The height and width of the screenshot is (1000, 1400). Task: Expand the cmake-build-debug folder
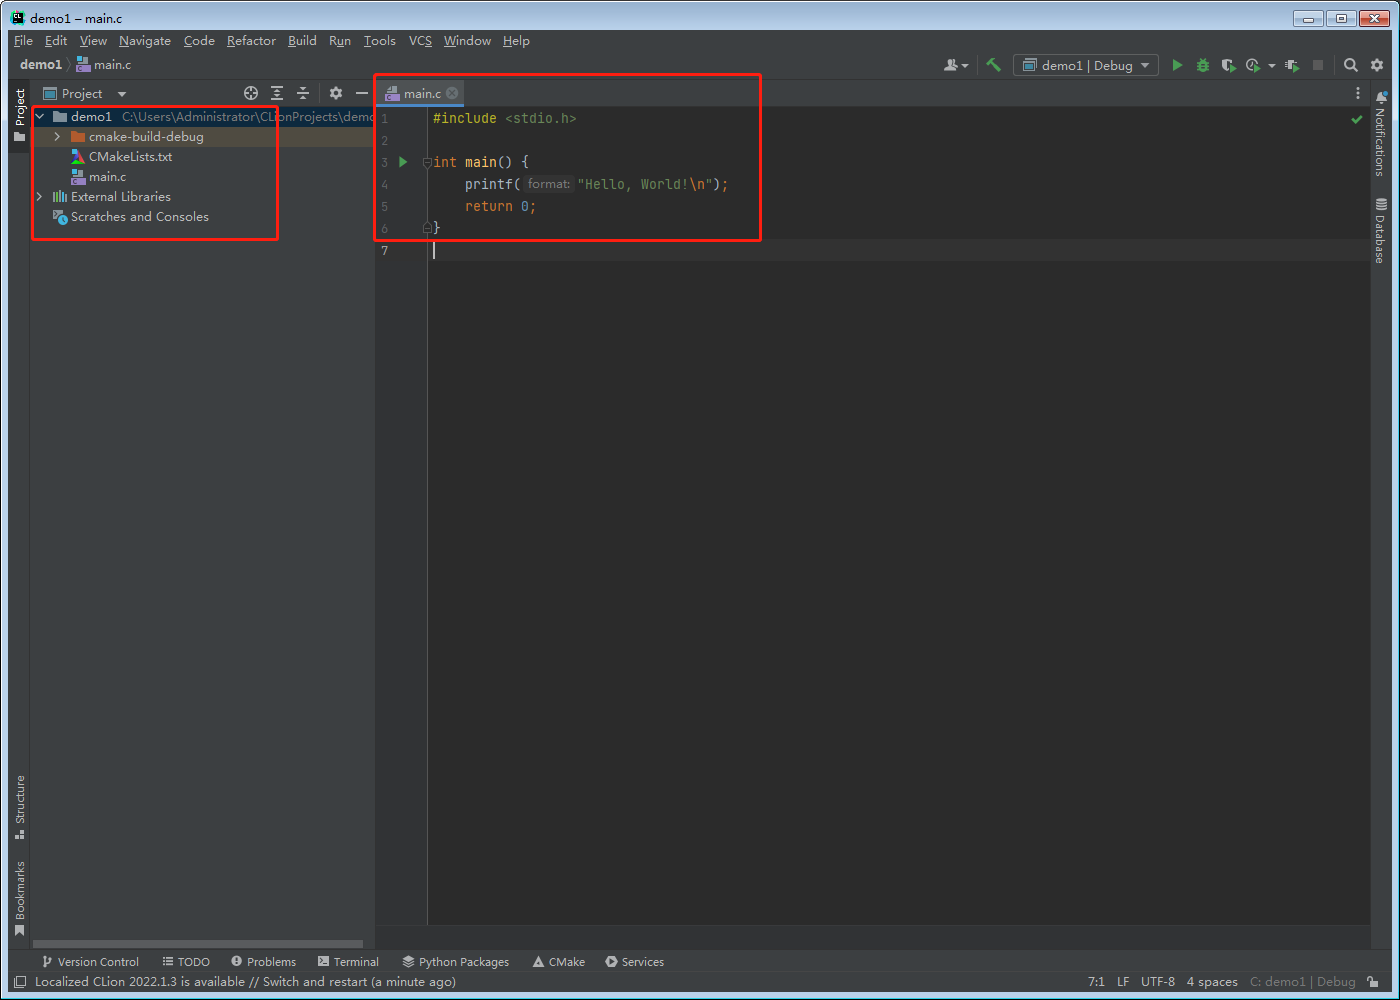58,137
